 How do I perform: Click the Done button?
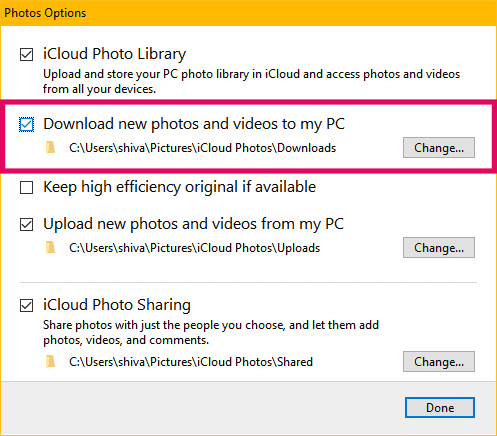(440, 407)
